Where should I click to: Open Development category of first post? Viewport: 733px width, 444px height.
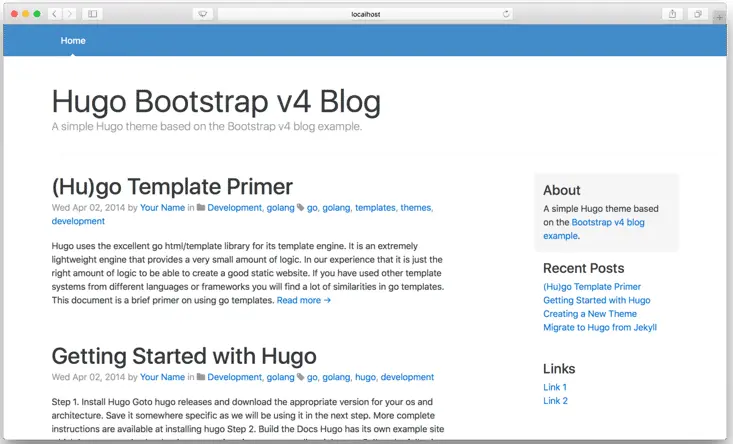click(235, 208)
